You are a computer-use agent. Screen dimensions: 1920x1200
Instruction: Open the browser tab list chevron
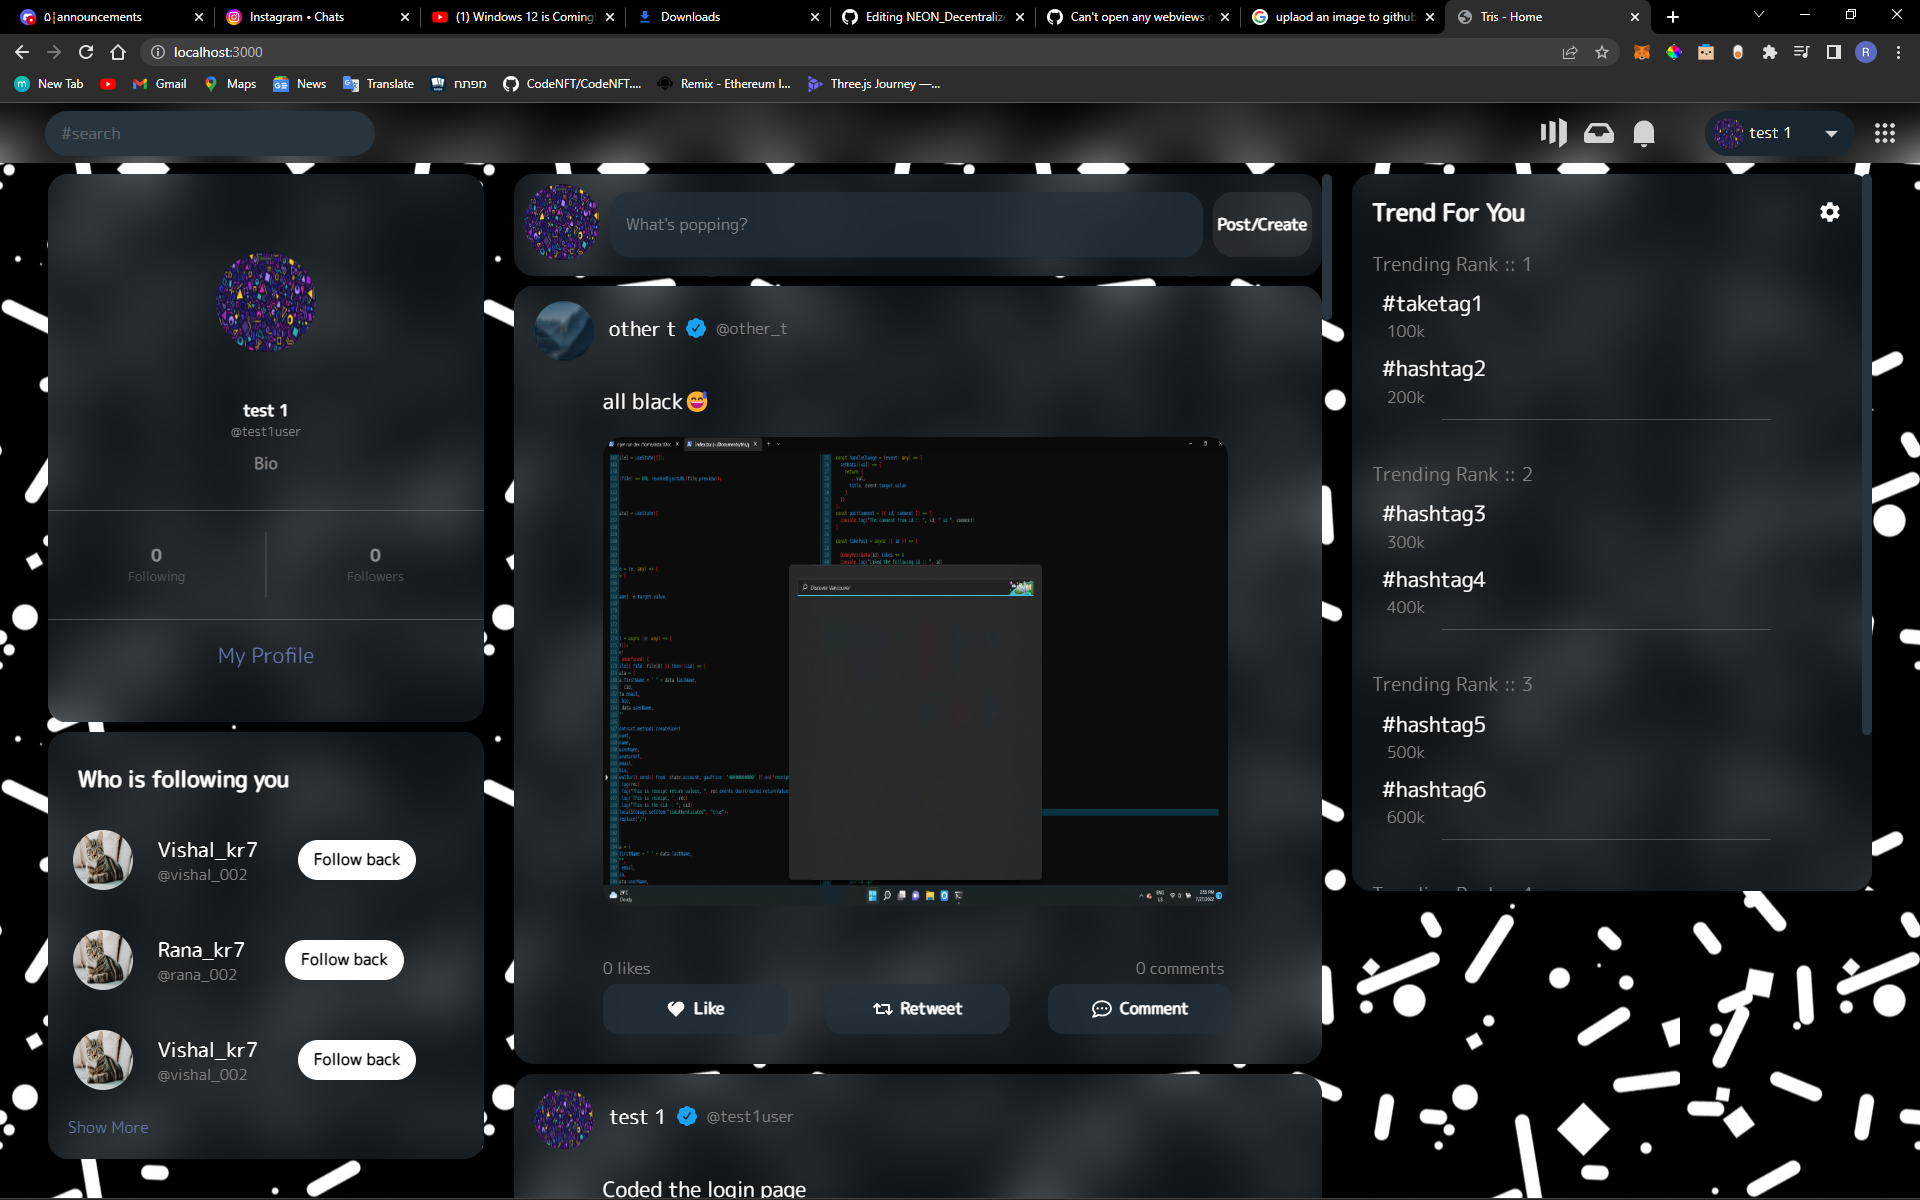1757,16
